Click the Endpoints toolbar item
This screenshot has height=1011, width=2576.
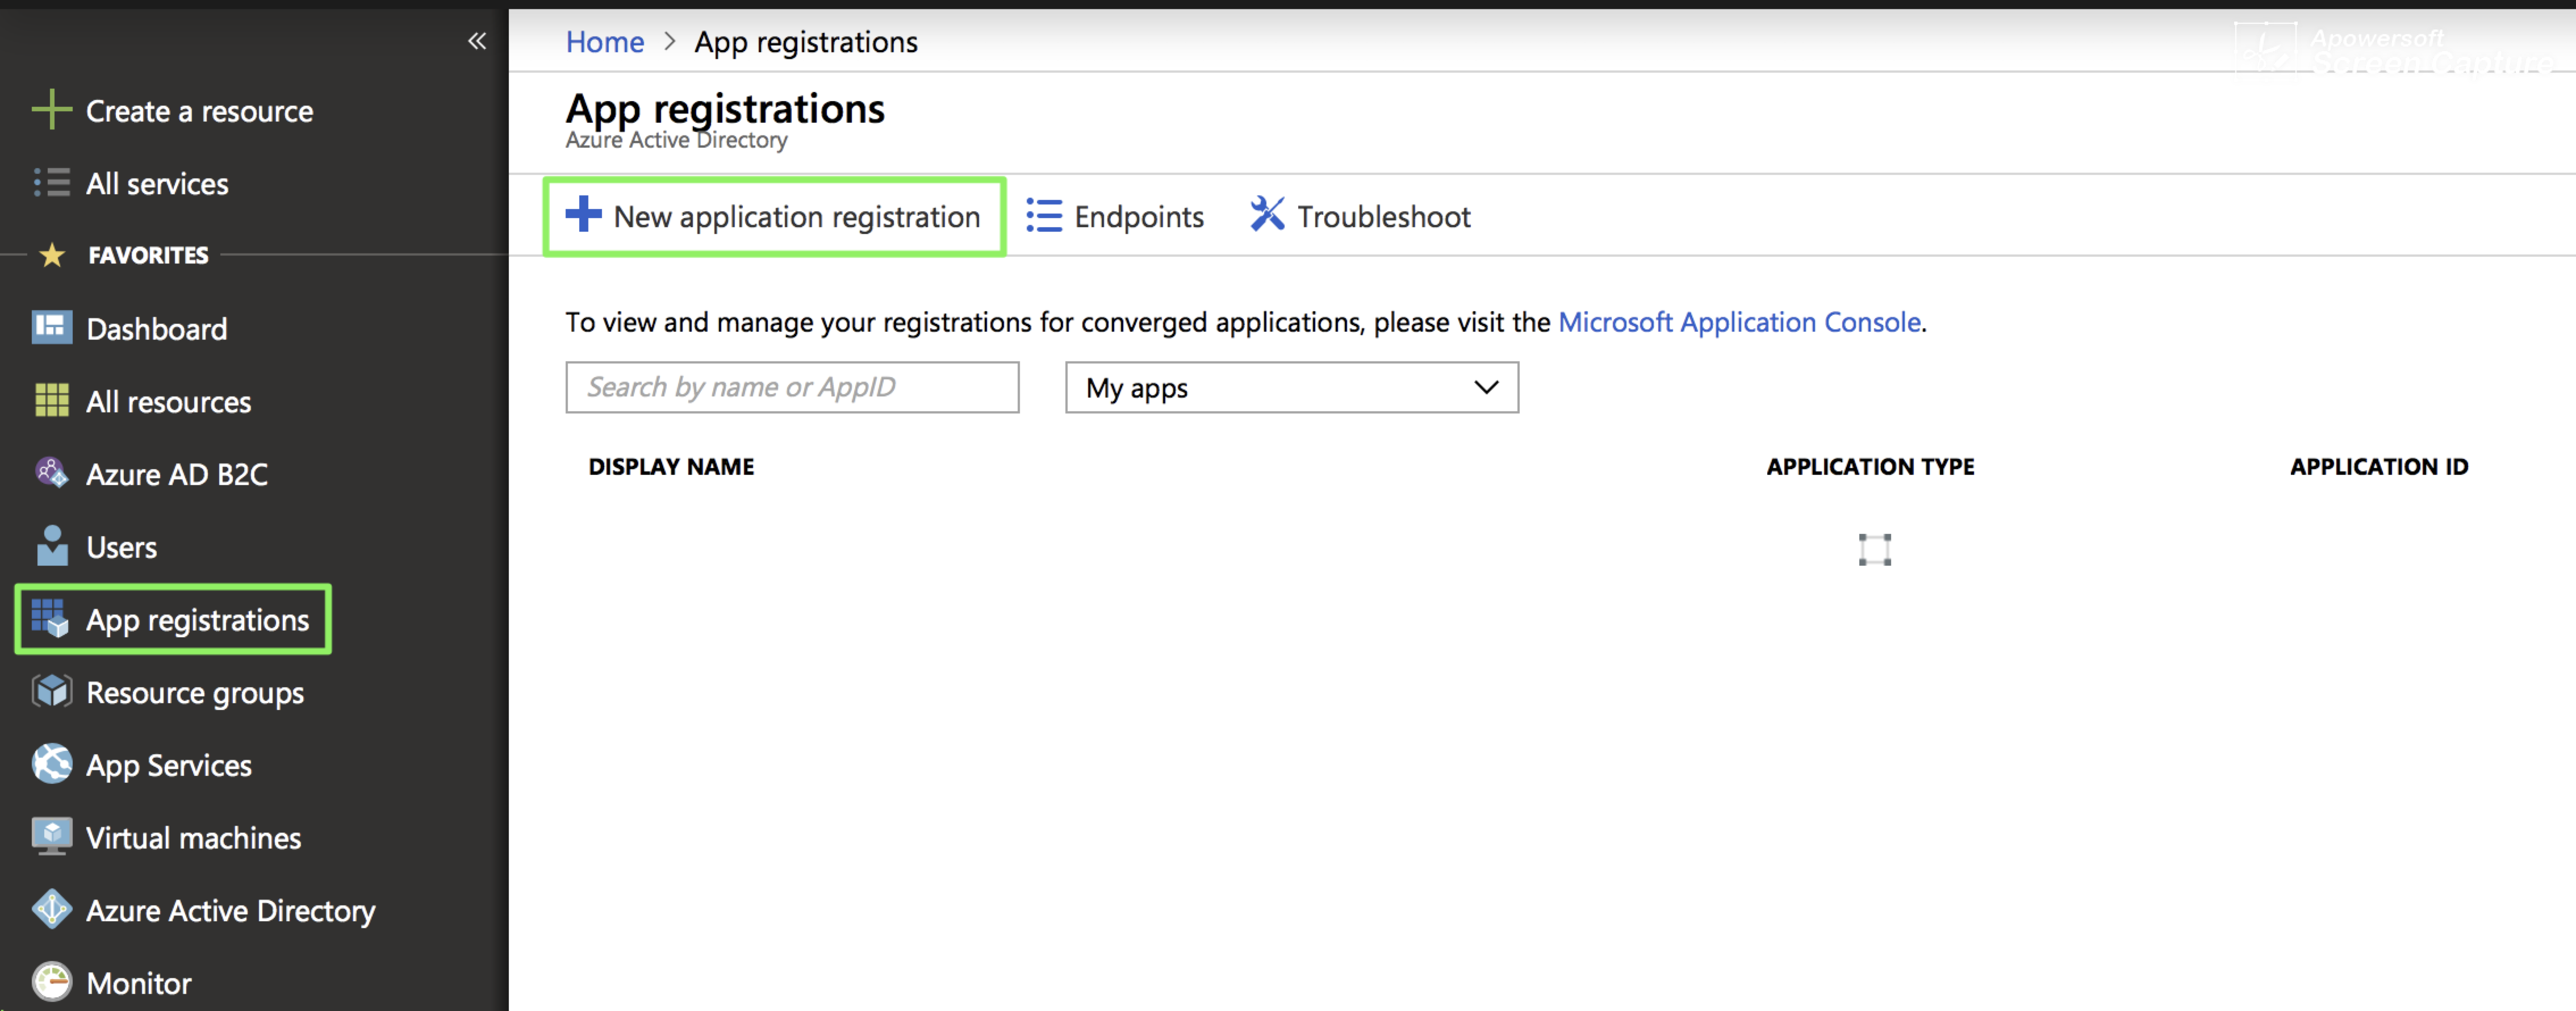(1114, 216)
